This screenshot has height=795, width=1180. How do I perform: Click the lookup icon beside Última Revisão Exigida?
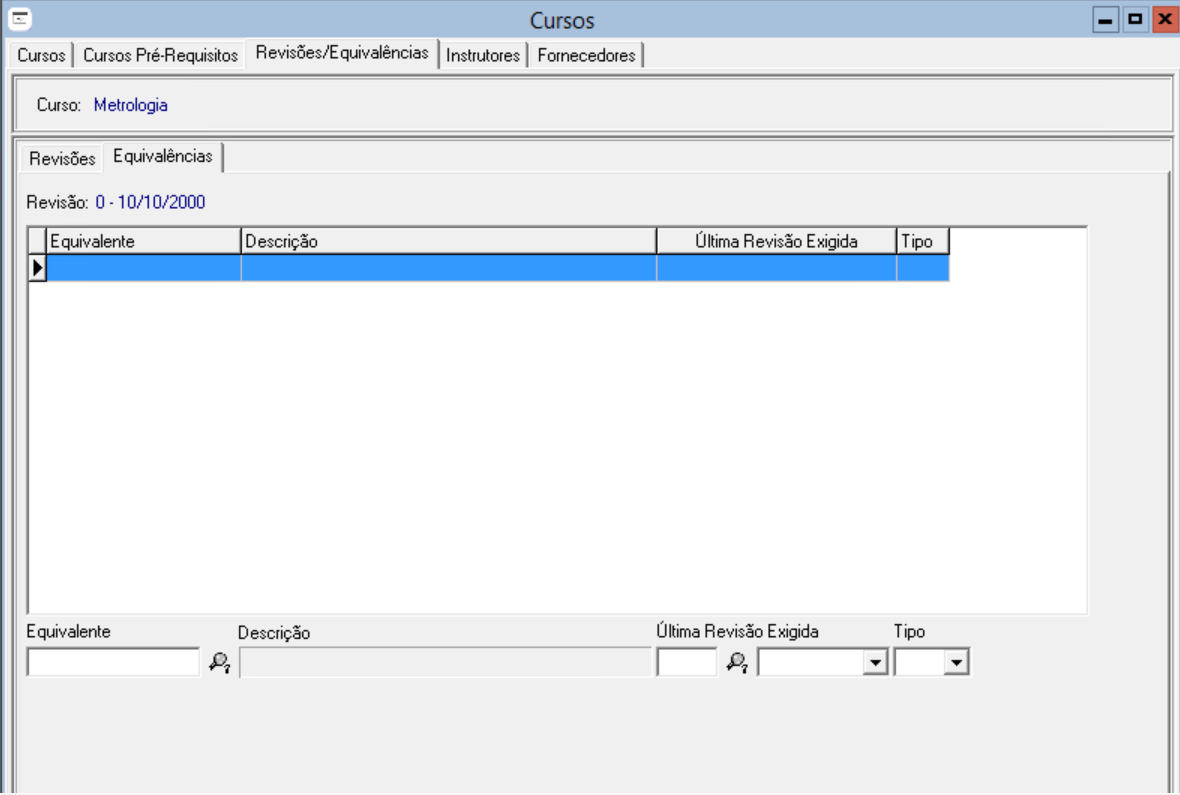click(737, 662)
